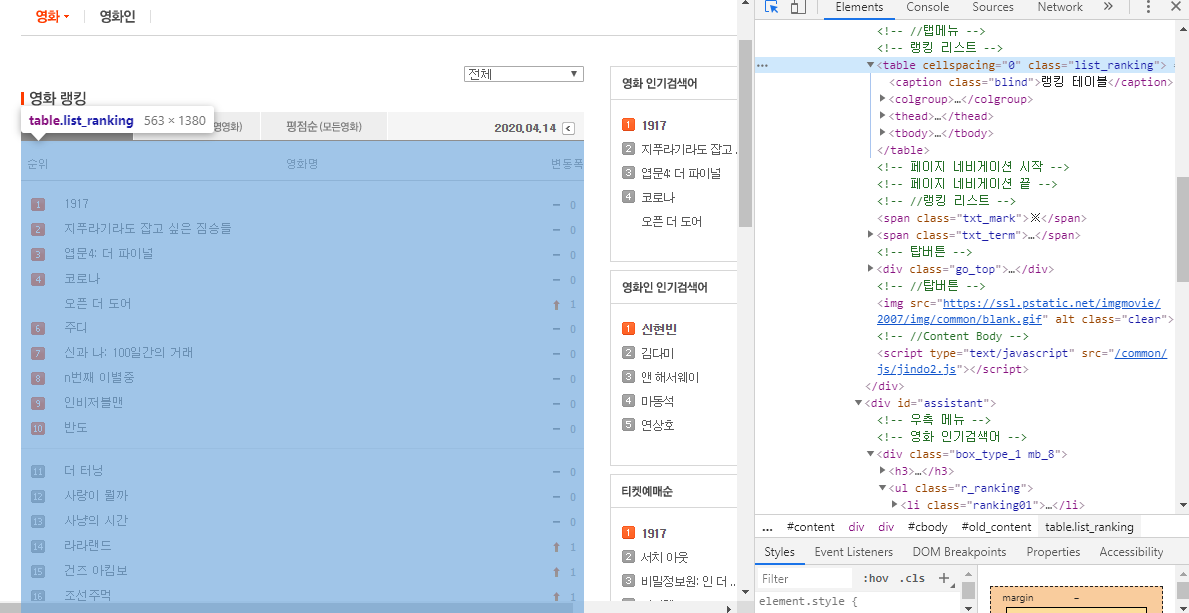Select #content breadcrumb item
The width and height of the screenshot is (1189, 613).
click(x=811, y=527)
